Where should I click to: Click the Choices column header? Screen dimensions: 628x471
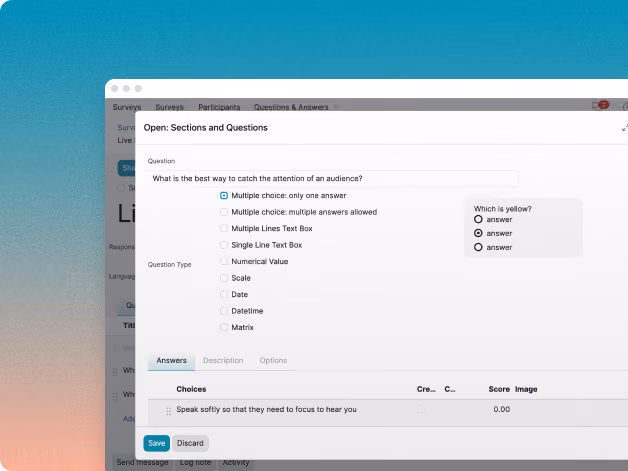click(x=191, y=389)
